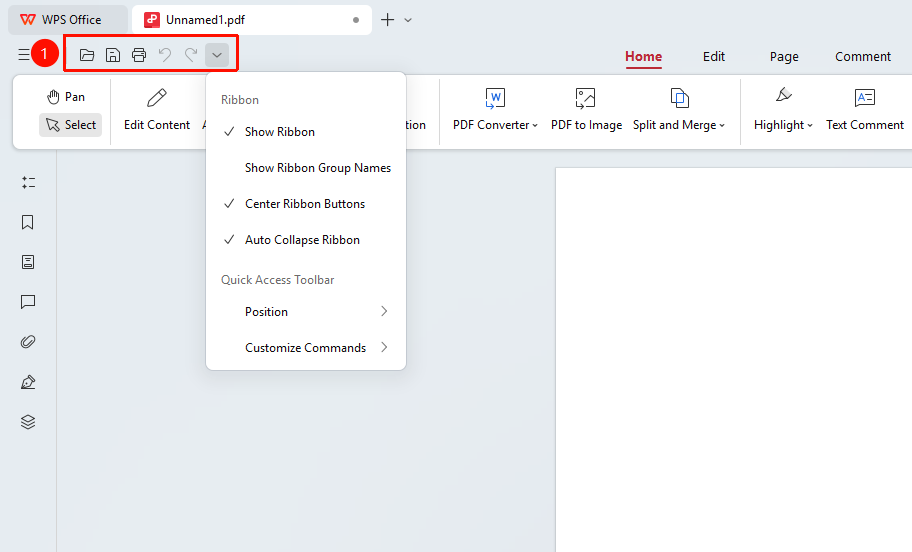
Task: Select the Unnamed1.pdf document tab
Action: tap(252, 20)
